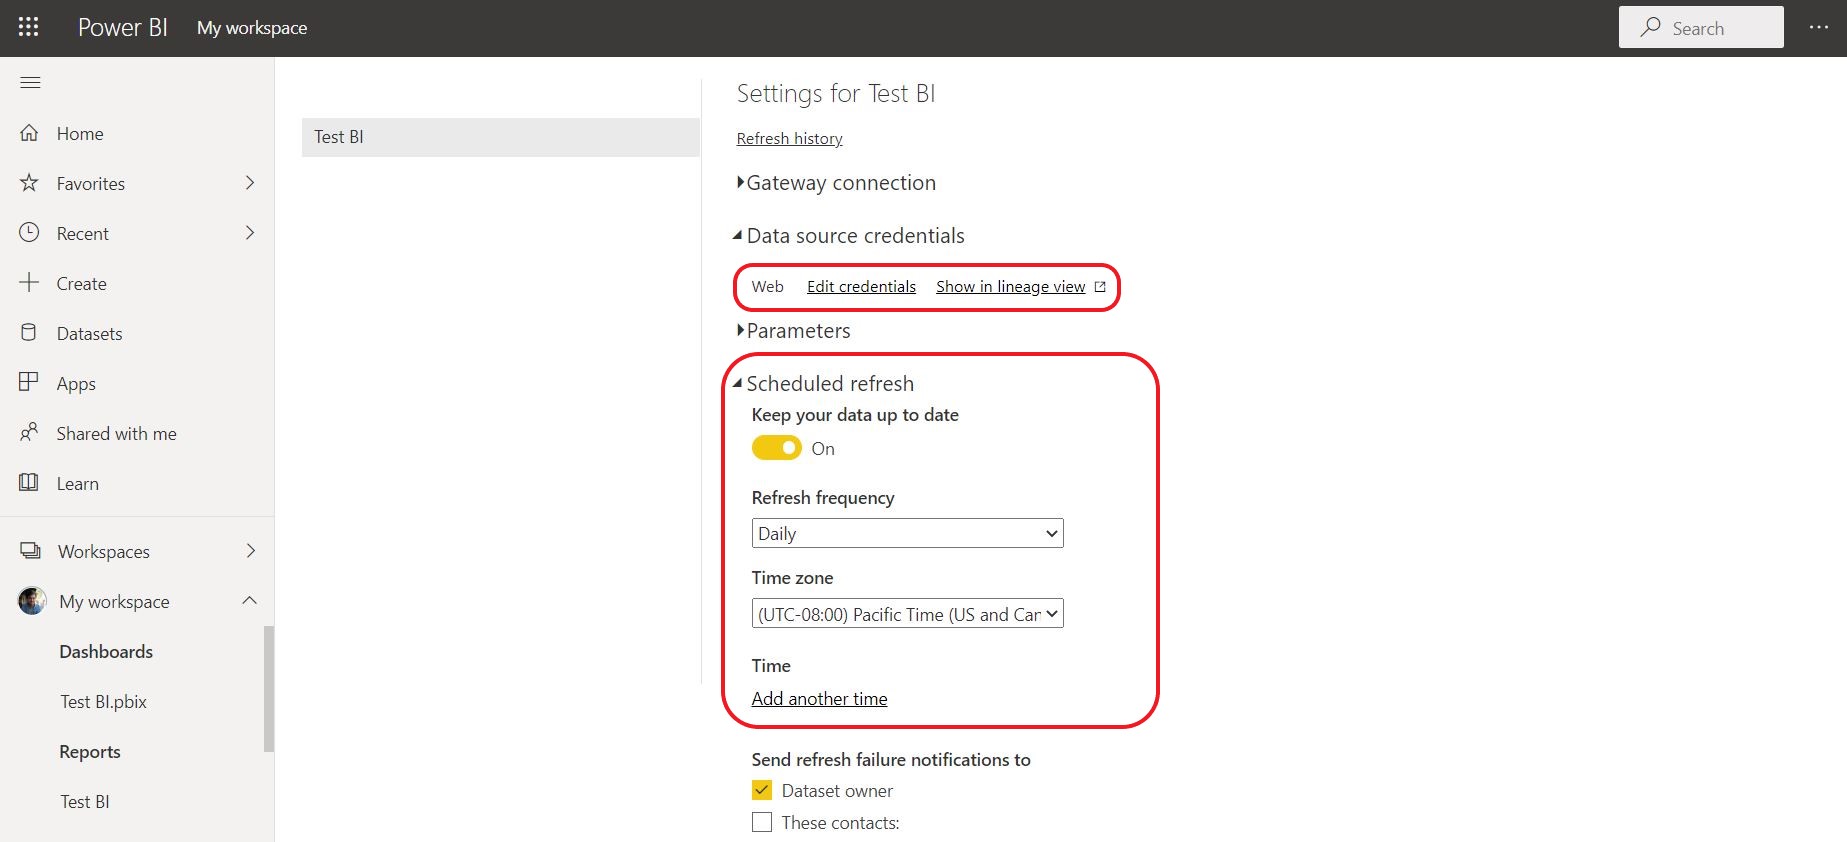Open the app launcher grid icon
This screenshot has height=842, width=1847.
point(28,27)
